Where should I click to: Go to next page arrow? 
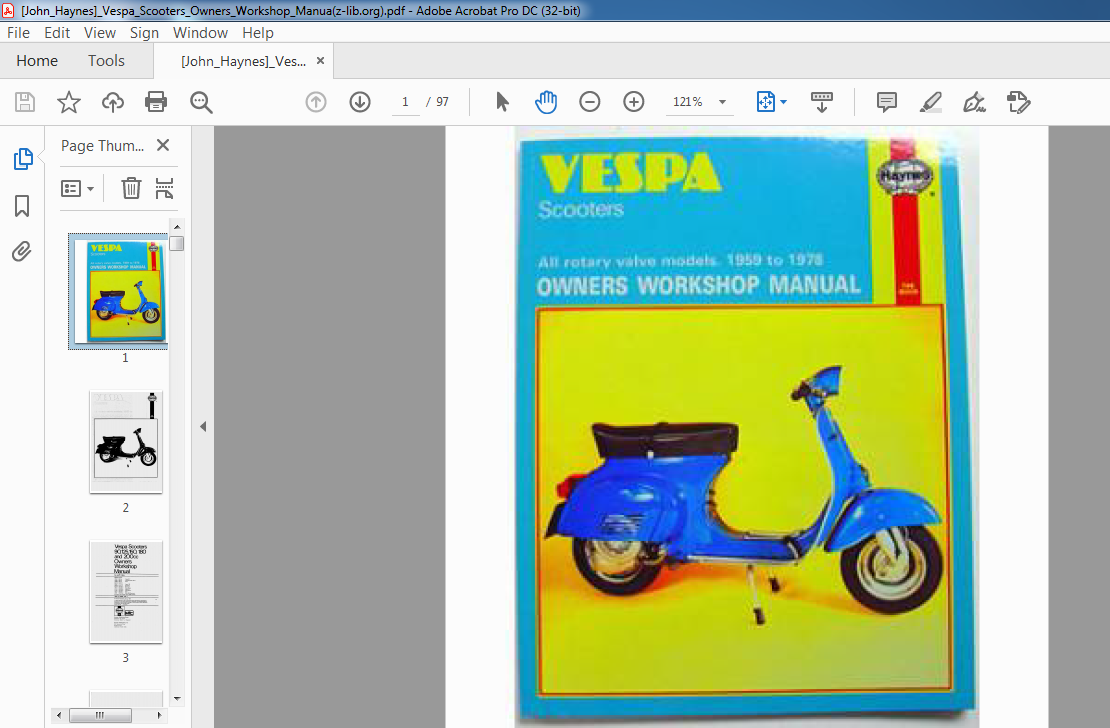(x=360, y=102)
